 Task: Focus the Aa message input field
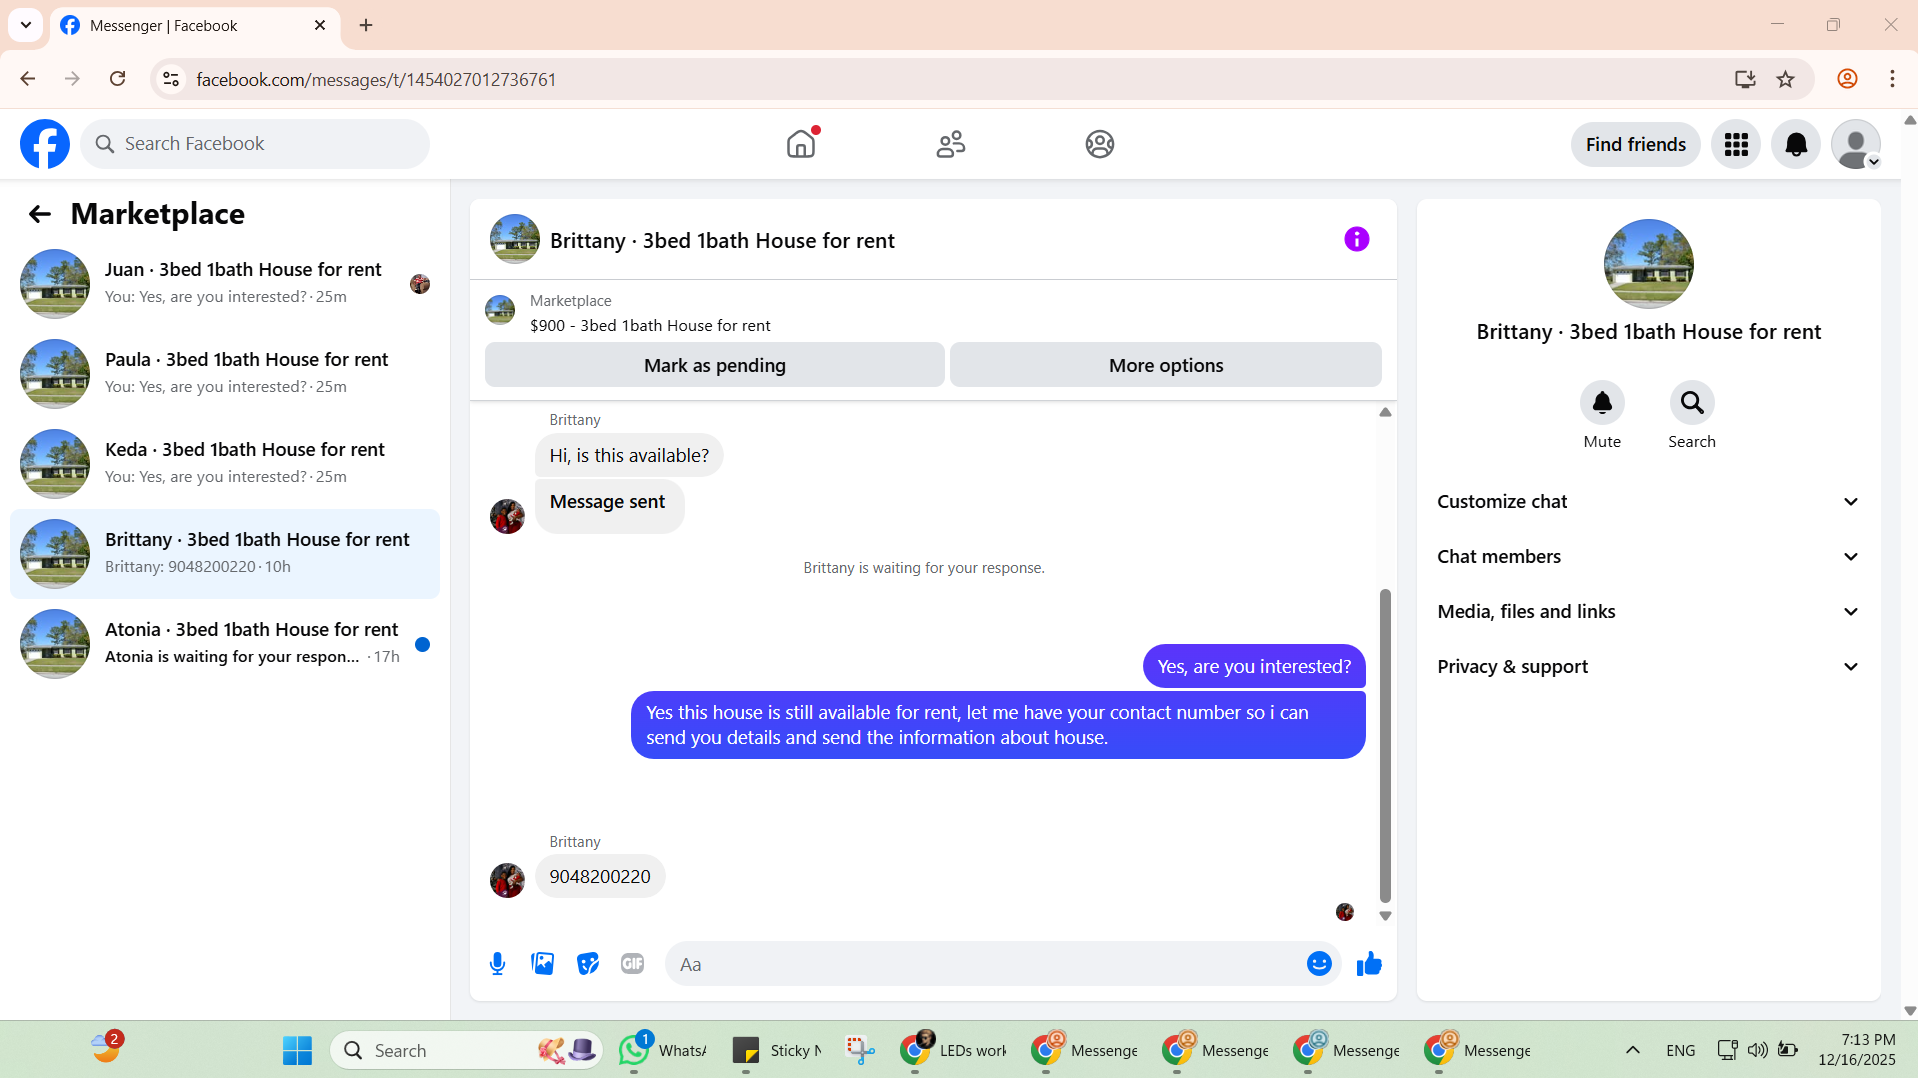(x=985, y=964)
